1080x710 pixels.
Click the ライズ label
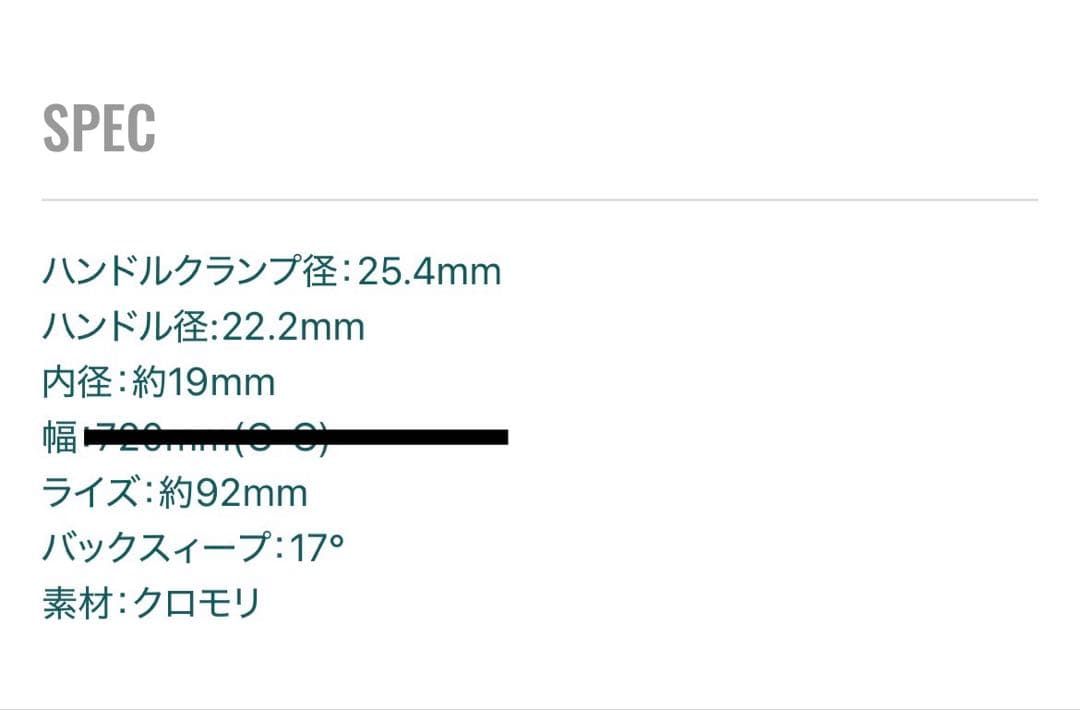94,493
